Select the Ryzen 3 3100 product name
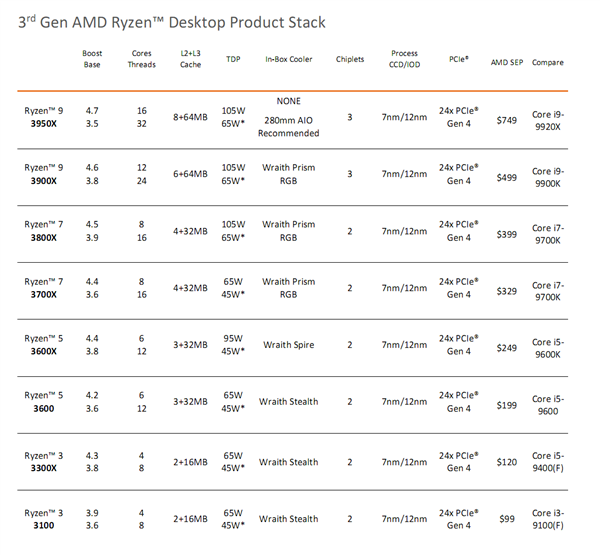The image size is (600, 555). point(42,519)
